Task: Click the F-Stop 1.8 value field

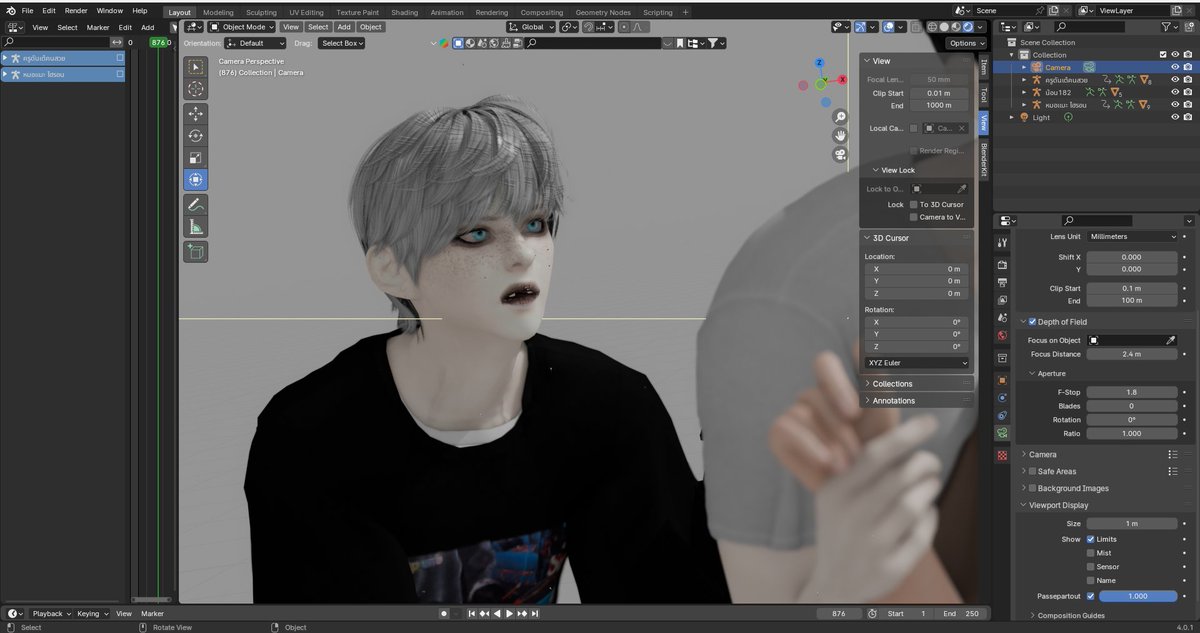Action: coord(1132,392)
